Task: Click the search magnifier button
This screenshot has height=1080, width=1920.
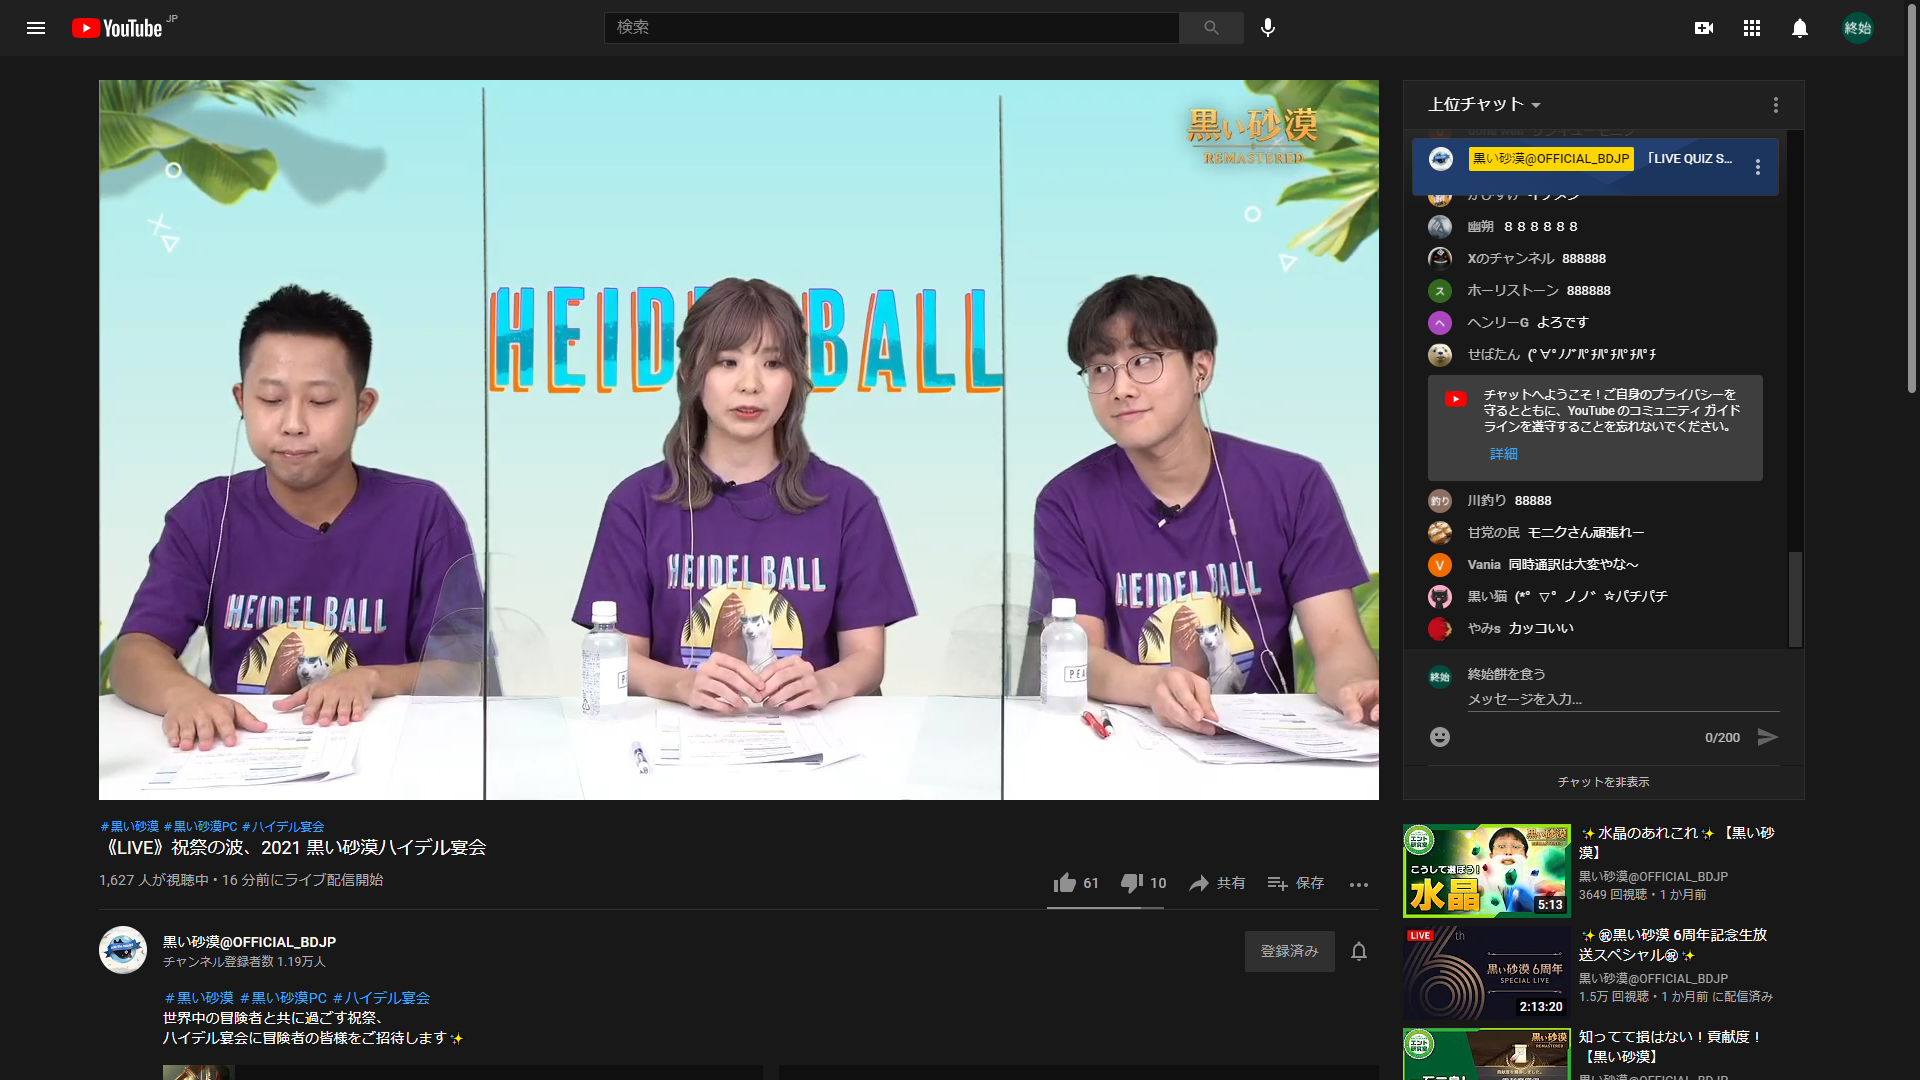Action: 1211,28
